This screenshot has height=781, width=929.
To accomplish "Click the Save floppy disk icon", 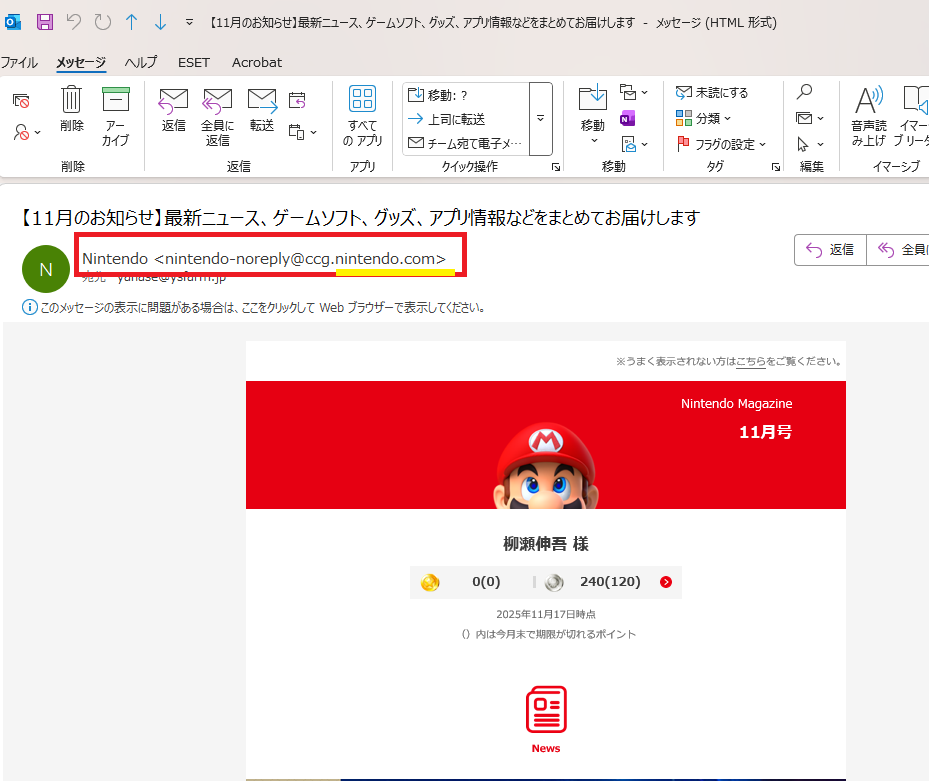I will point(45,22).
